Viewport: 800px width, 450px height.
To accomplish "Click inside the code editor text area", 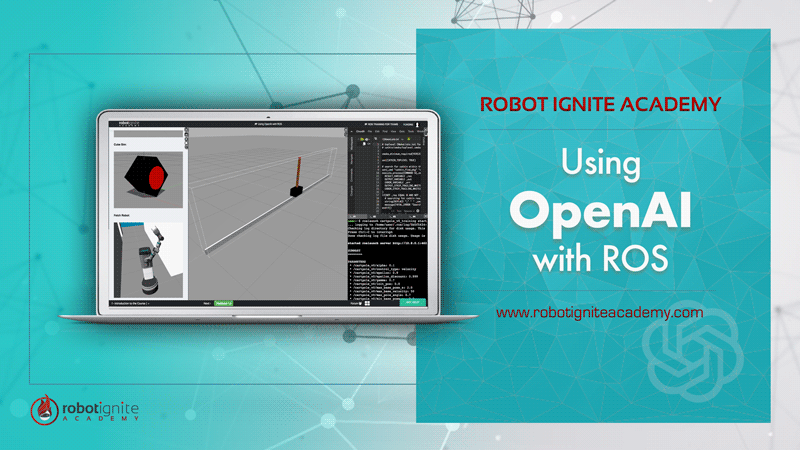I will coord(401,176).
